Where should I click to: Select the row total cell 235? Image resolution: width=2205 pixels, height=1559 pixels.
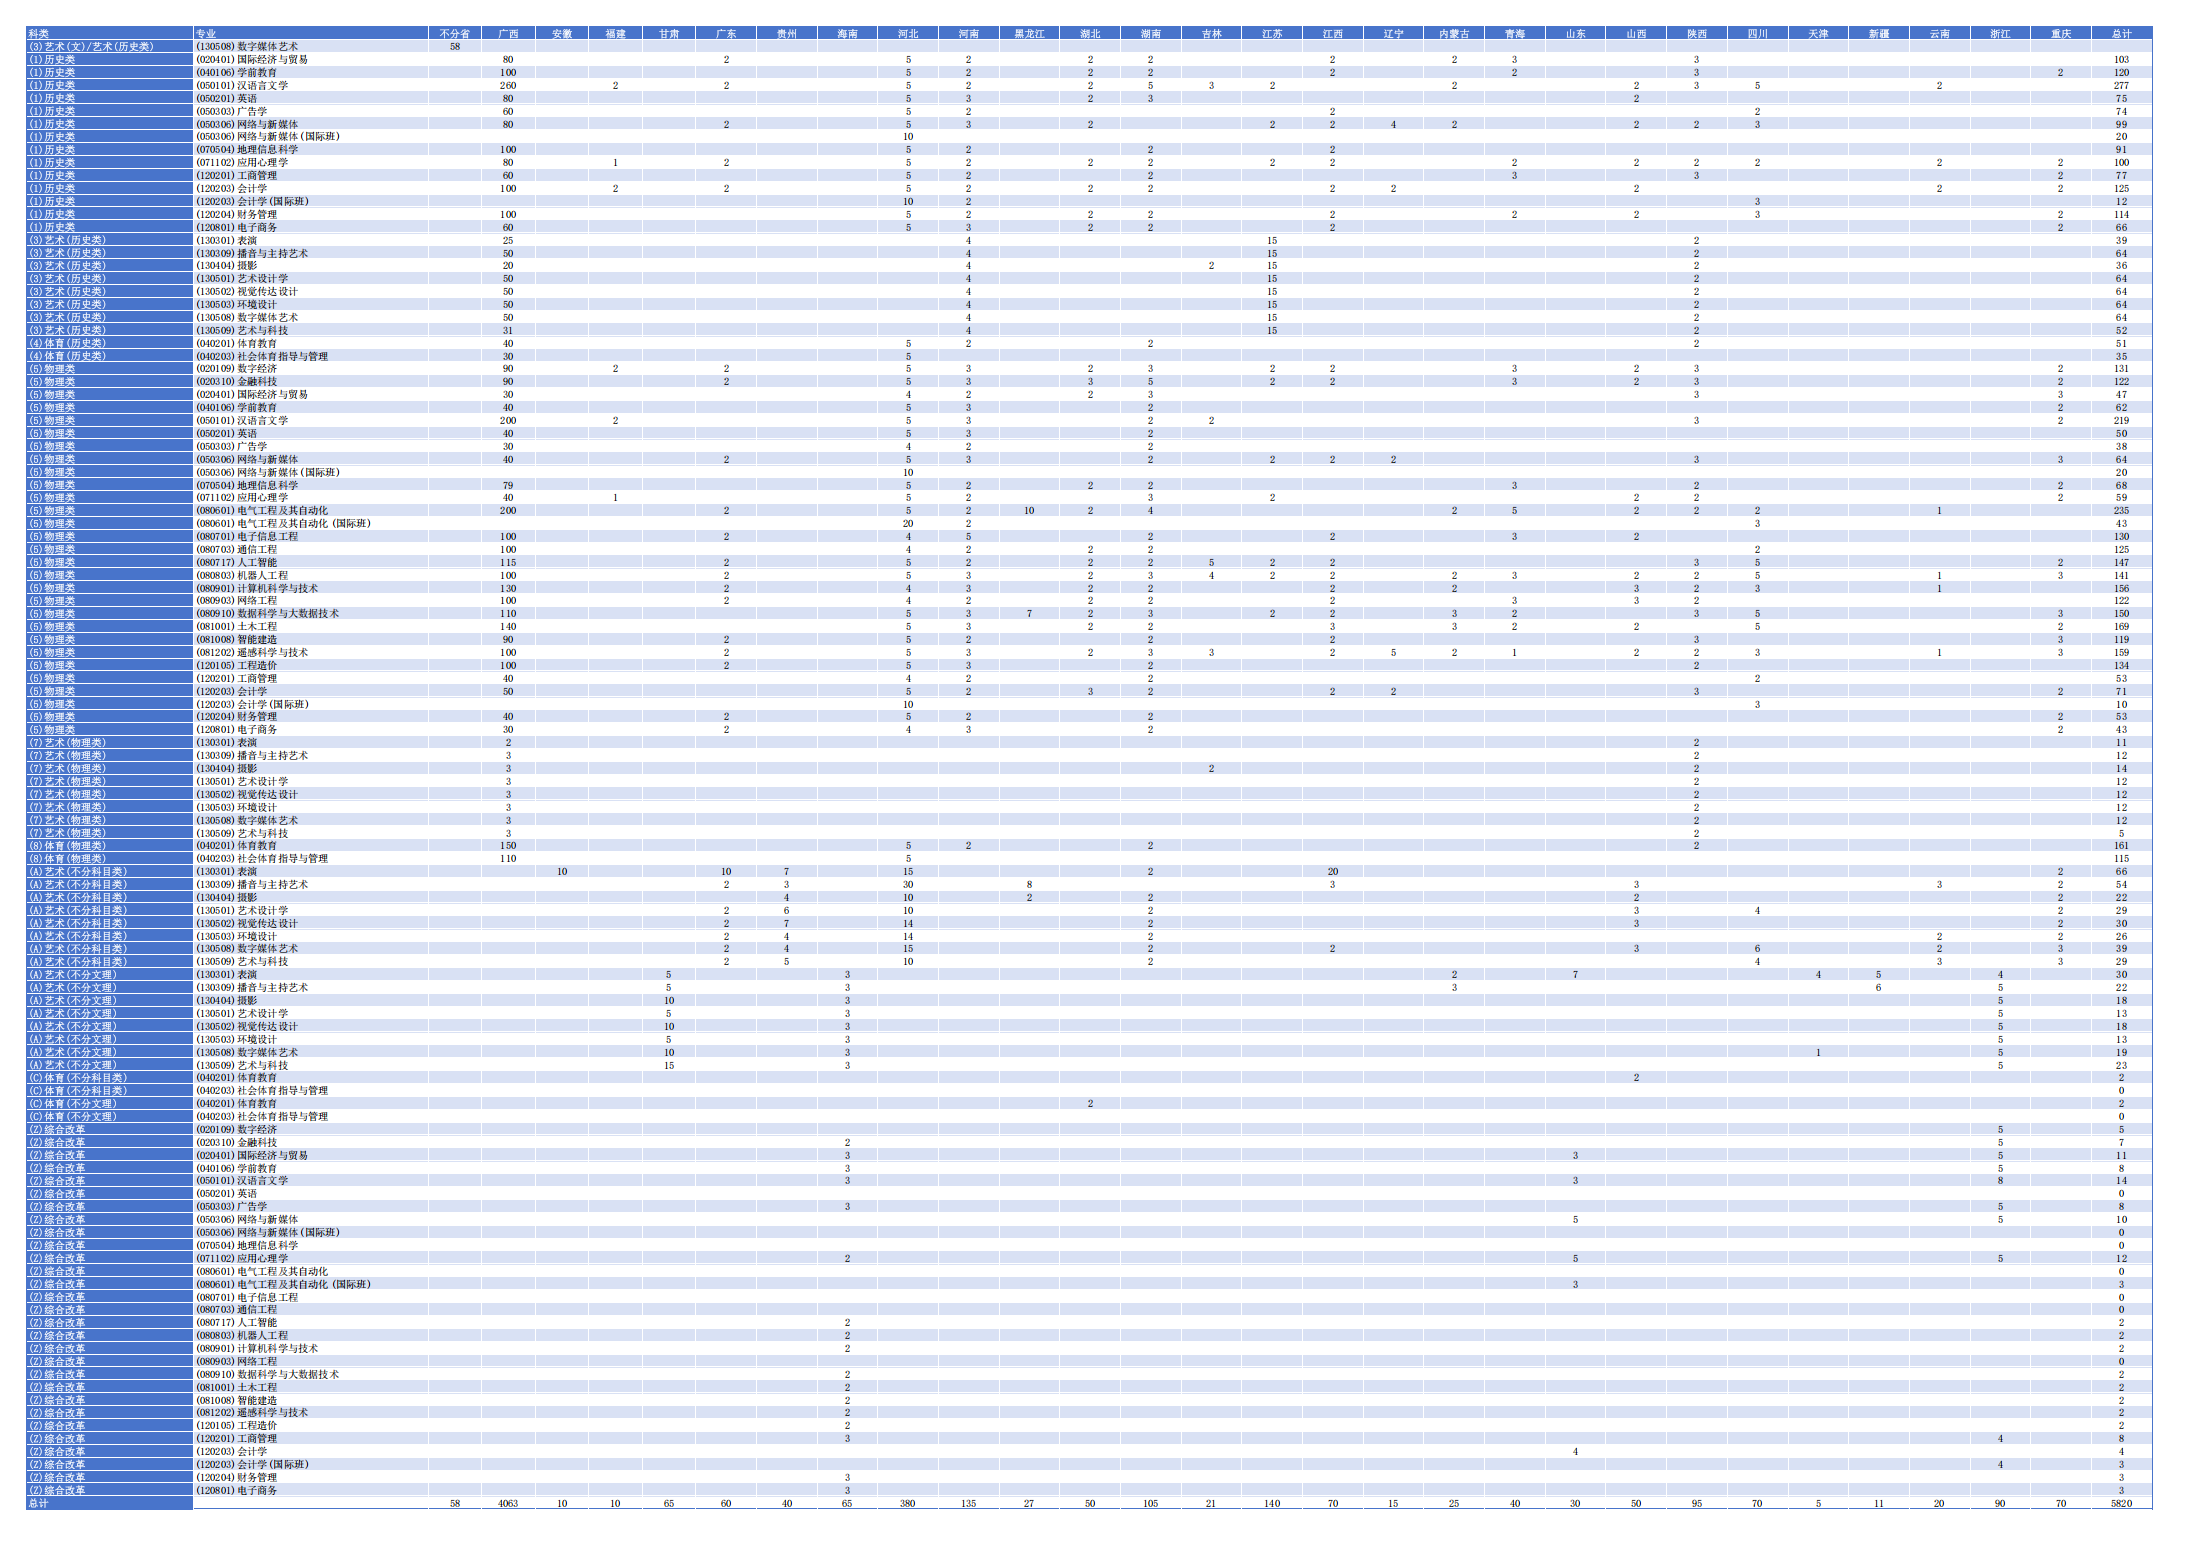click(x=2121, y=511)
